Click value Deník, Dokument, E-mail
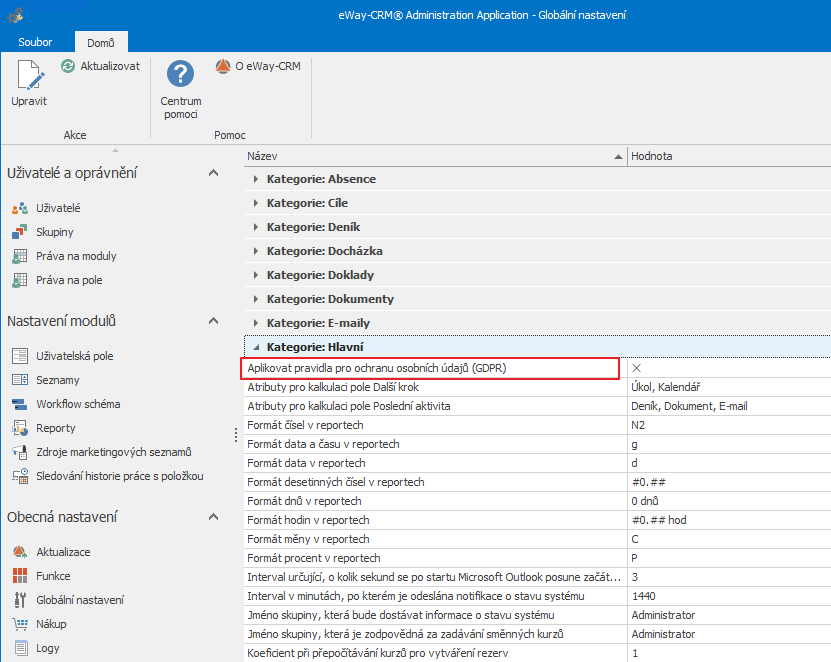The image size is (831, 662). tap(689, 407)
